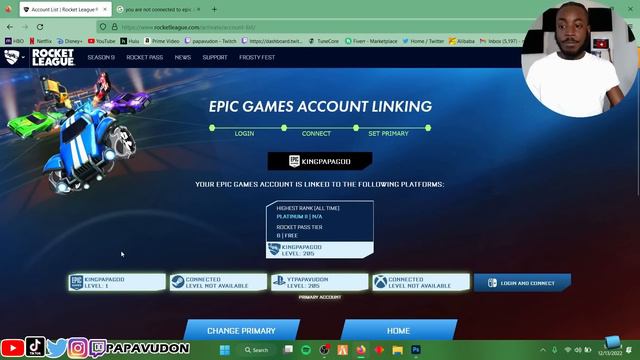Open File Explorer from the taskbar

tap(398, 350)
